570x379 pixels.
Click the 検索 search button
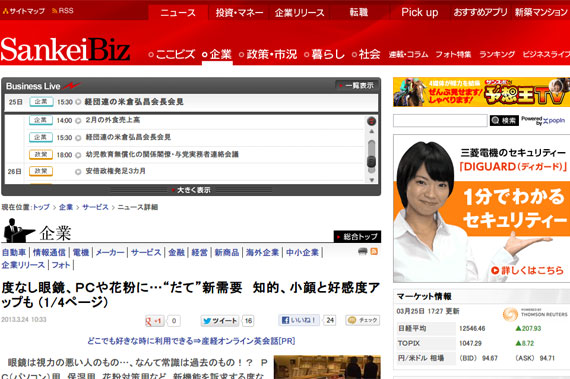(x=504, y=120)
